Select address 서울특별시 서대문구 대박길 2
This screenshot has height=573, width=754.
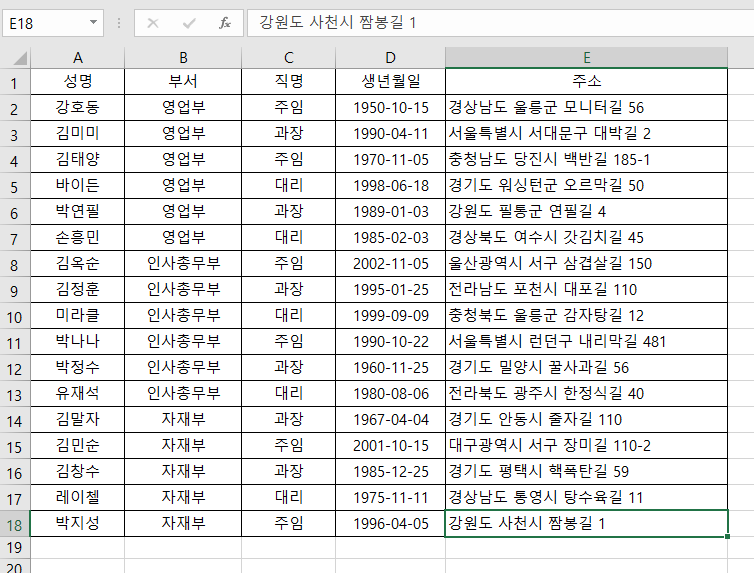586,133
